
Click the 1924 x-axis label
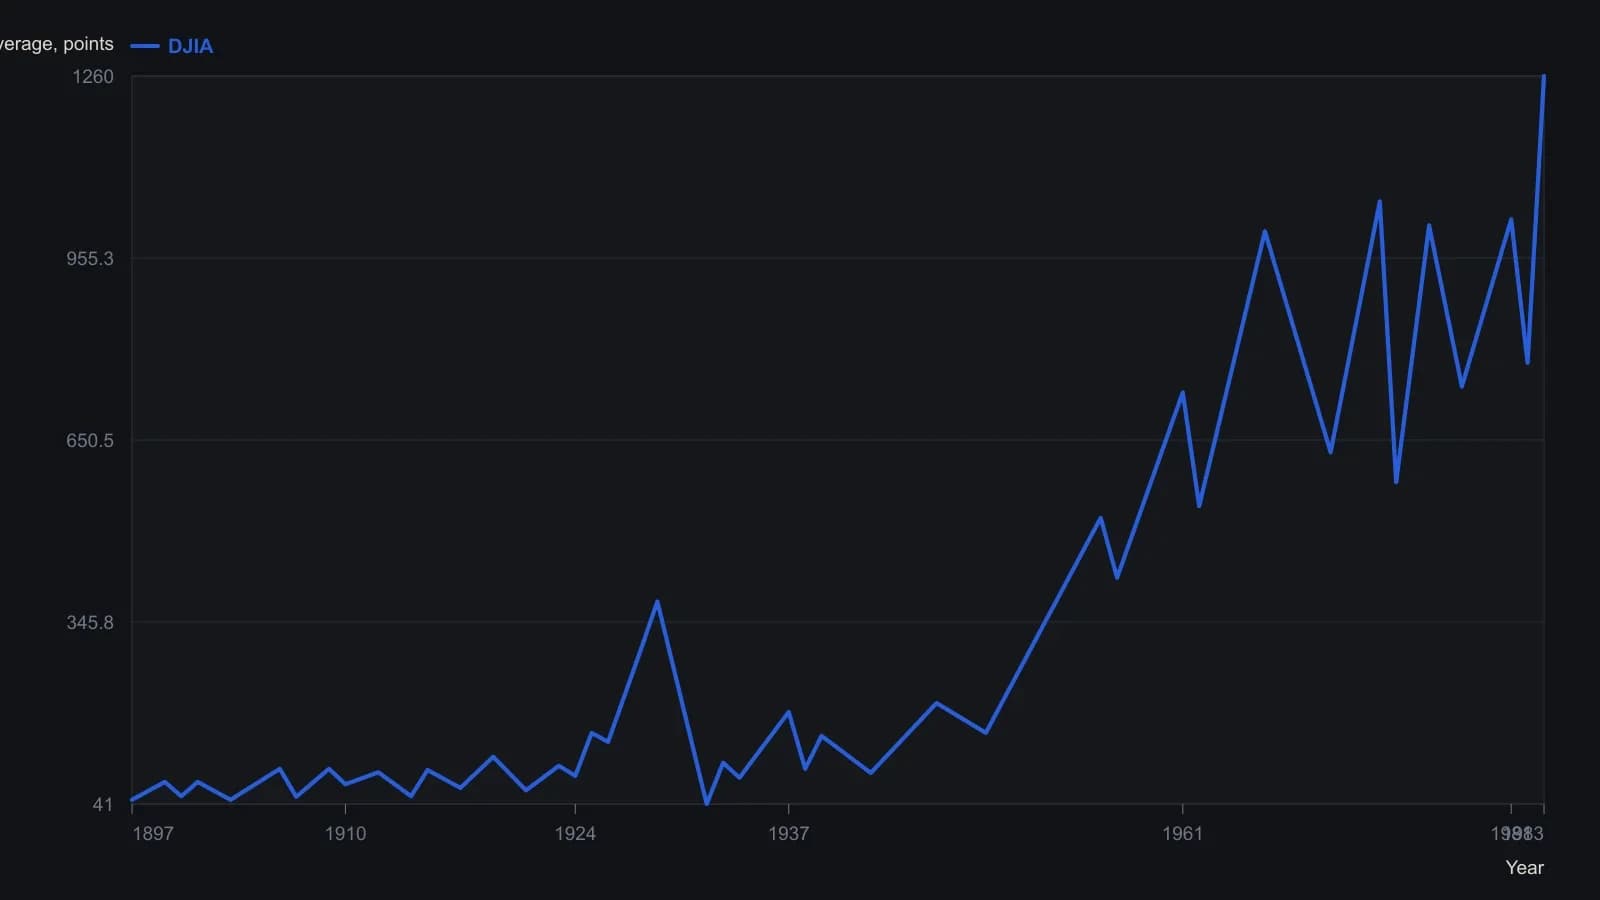575,834
